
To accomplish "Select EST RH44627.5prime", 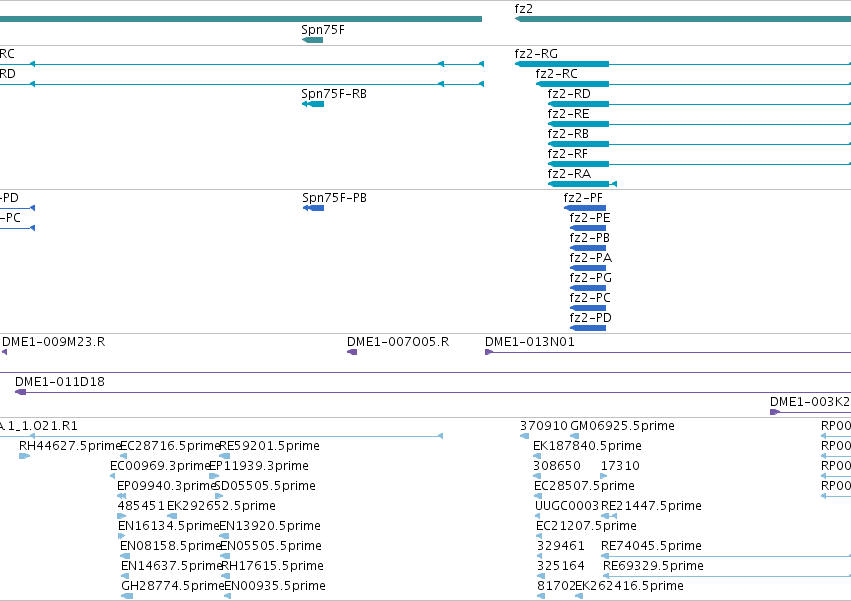I will coord(24,456).
